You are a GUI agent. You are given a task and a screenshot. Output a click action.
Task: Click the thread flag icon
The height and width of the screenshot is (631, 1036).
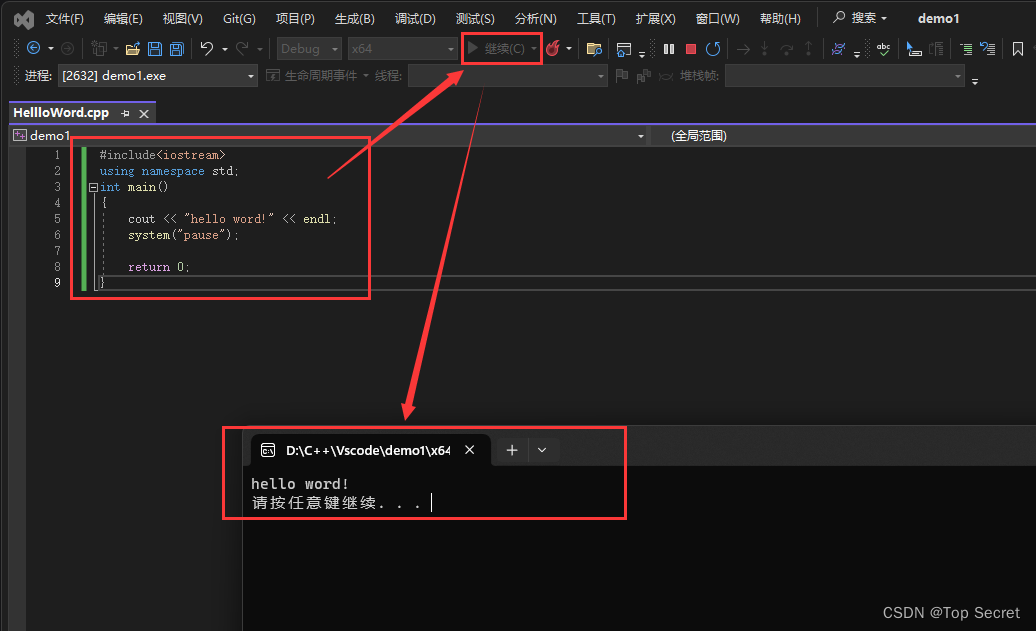coord(622,76)
